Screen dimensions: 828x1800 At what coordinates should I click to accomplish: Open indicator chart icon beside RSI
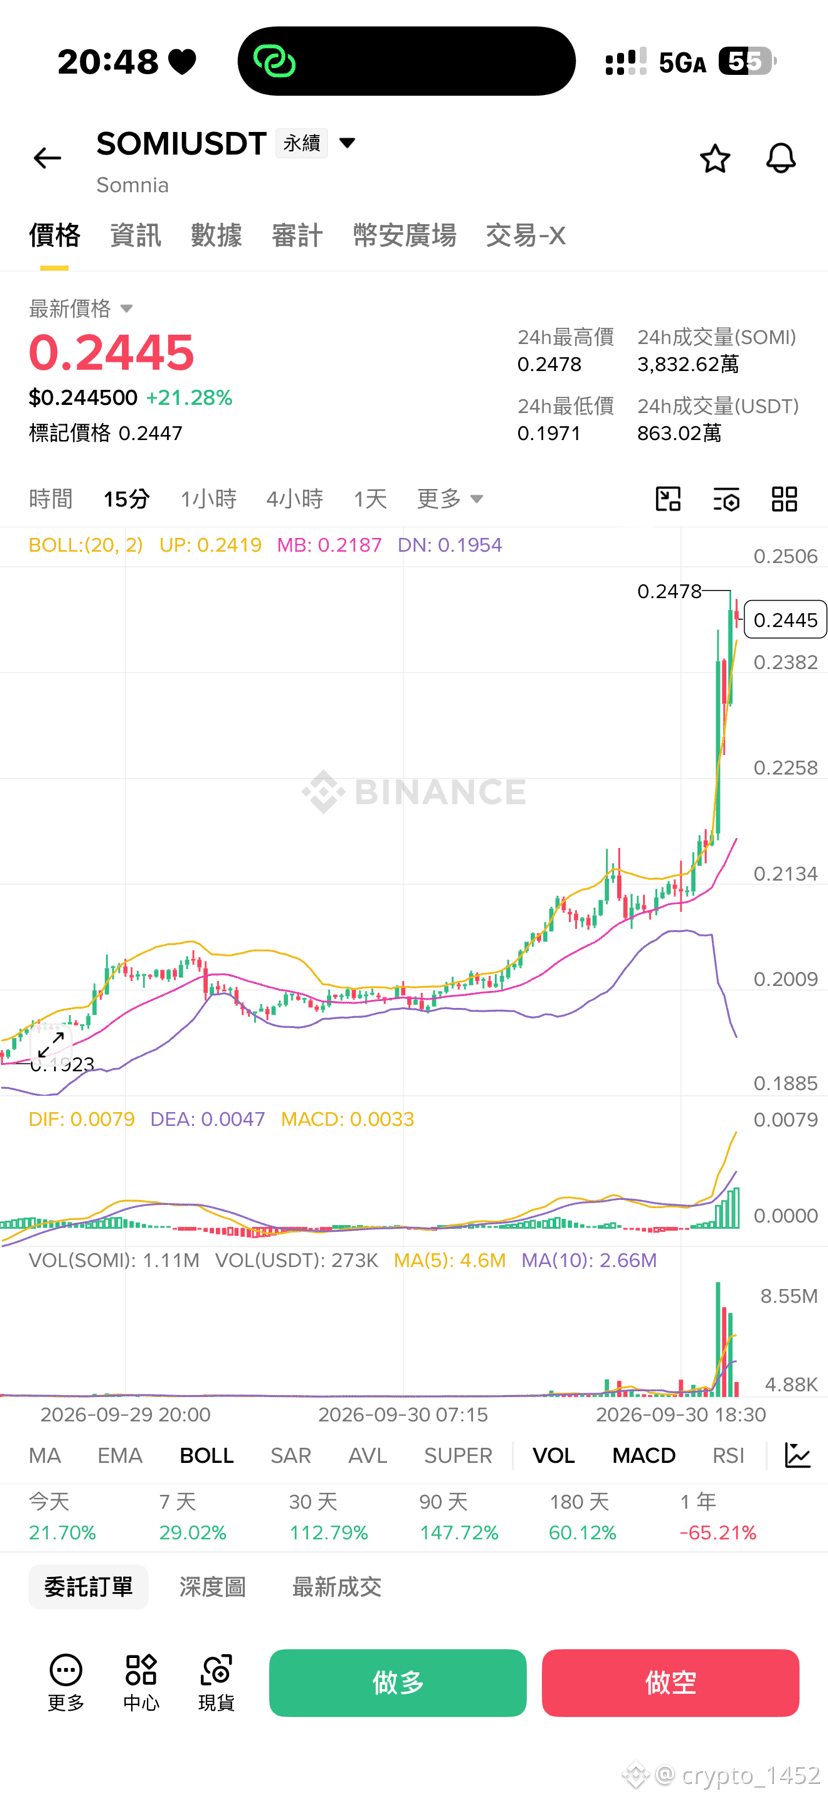tap(798, 1455)
